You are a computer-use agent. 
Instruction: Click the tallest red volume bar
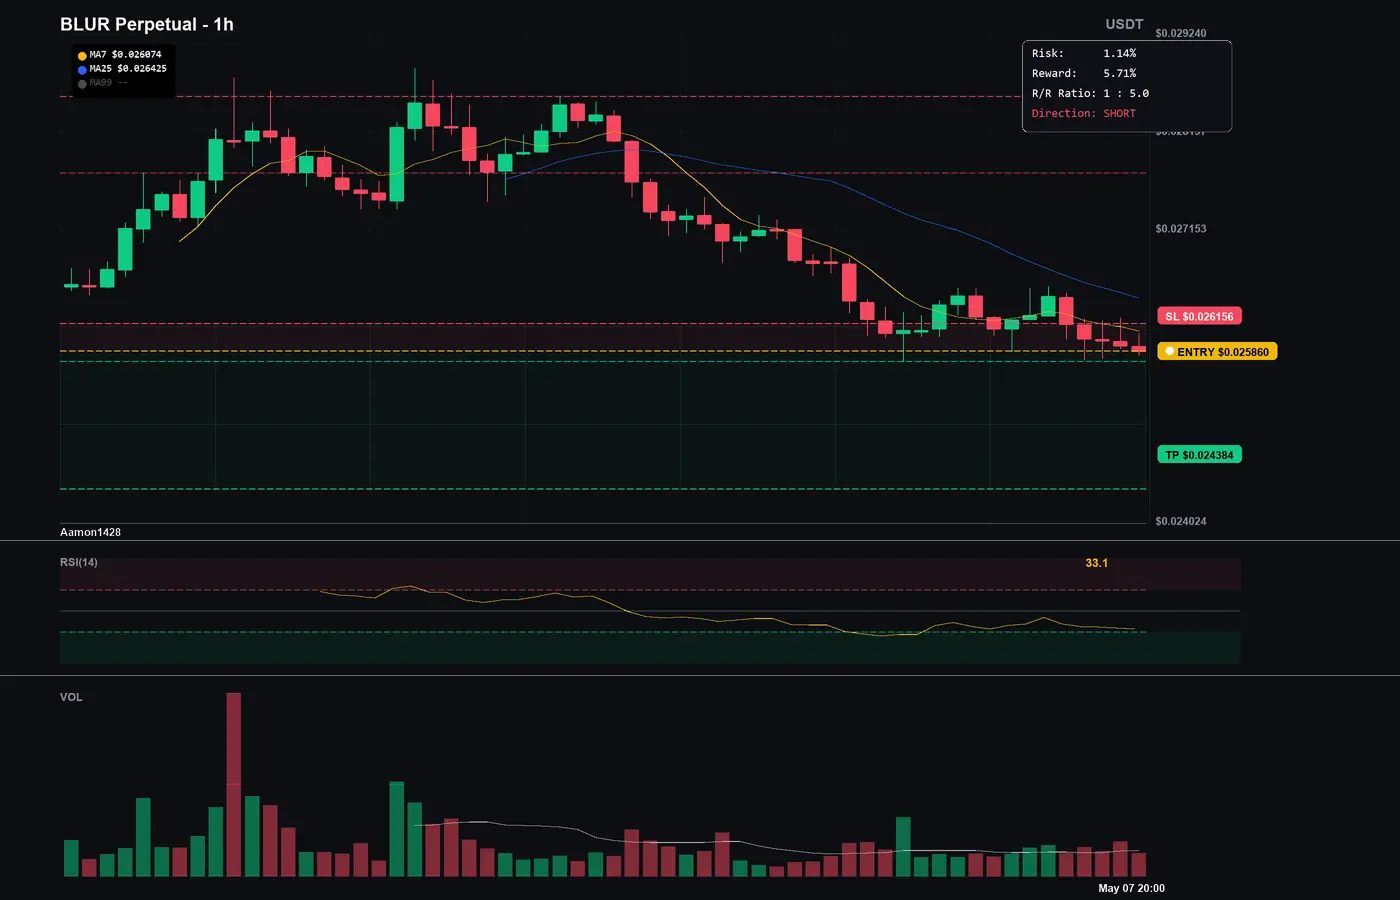coord(234,785)
